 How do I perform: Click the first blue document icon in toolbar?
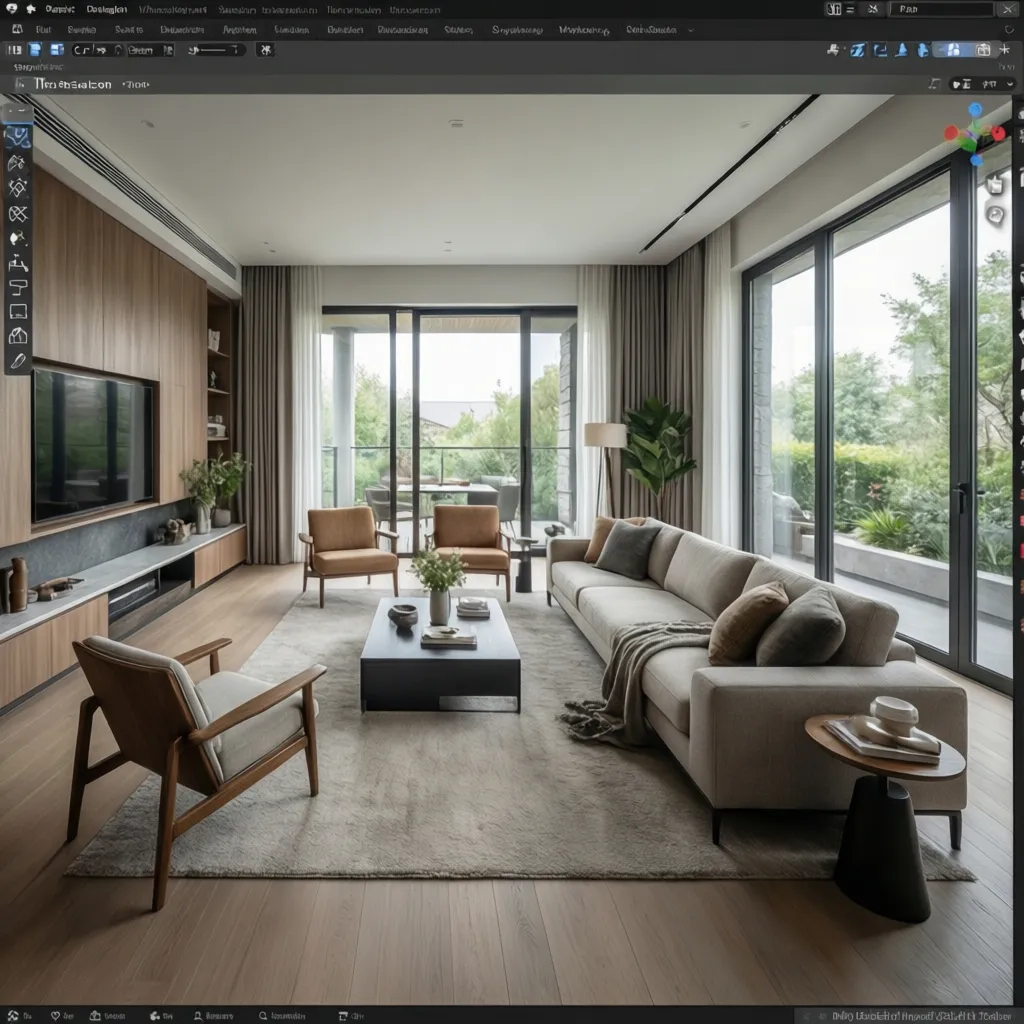(x=35, y=50)
